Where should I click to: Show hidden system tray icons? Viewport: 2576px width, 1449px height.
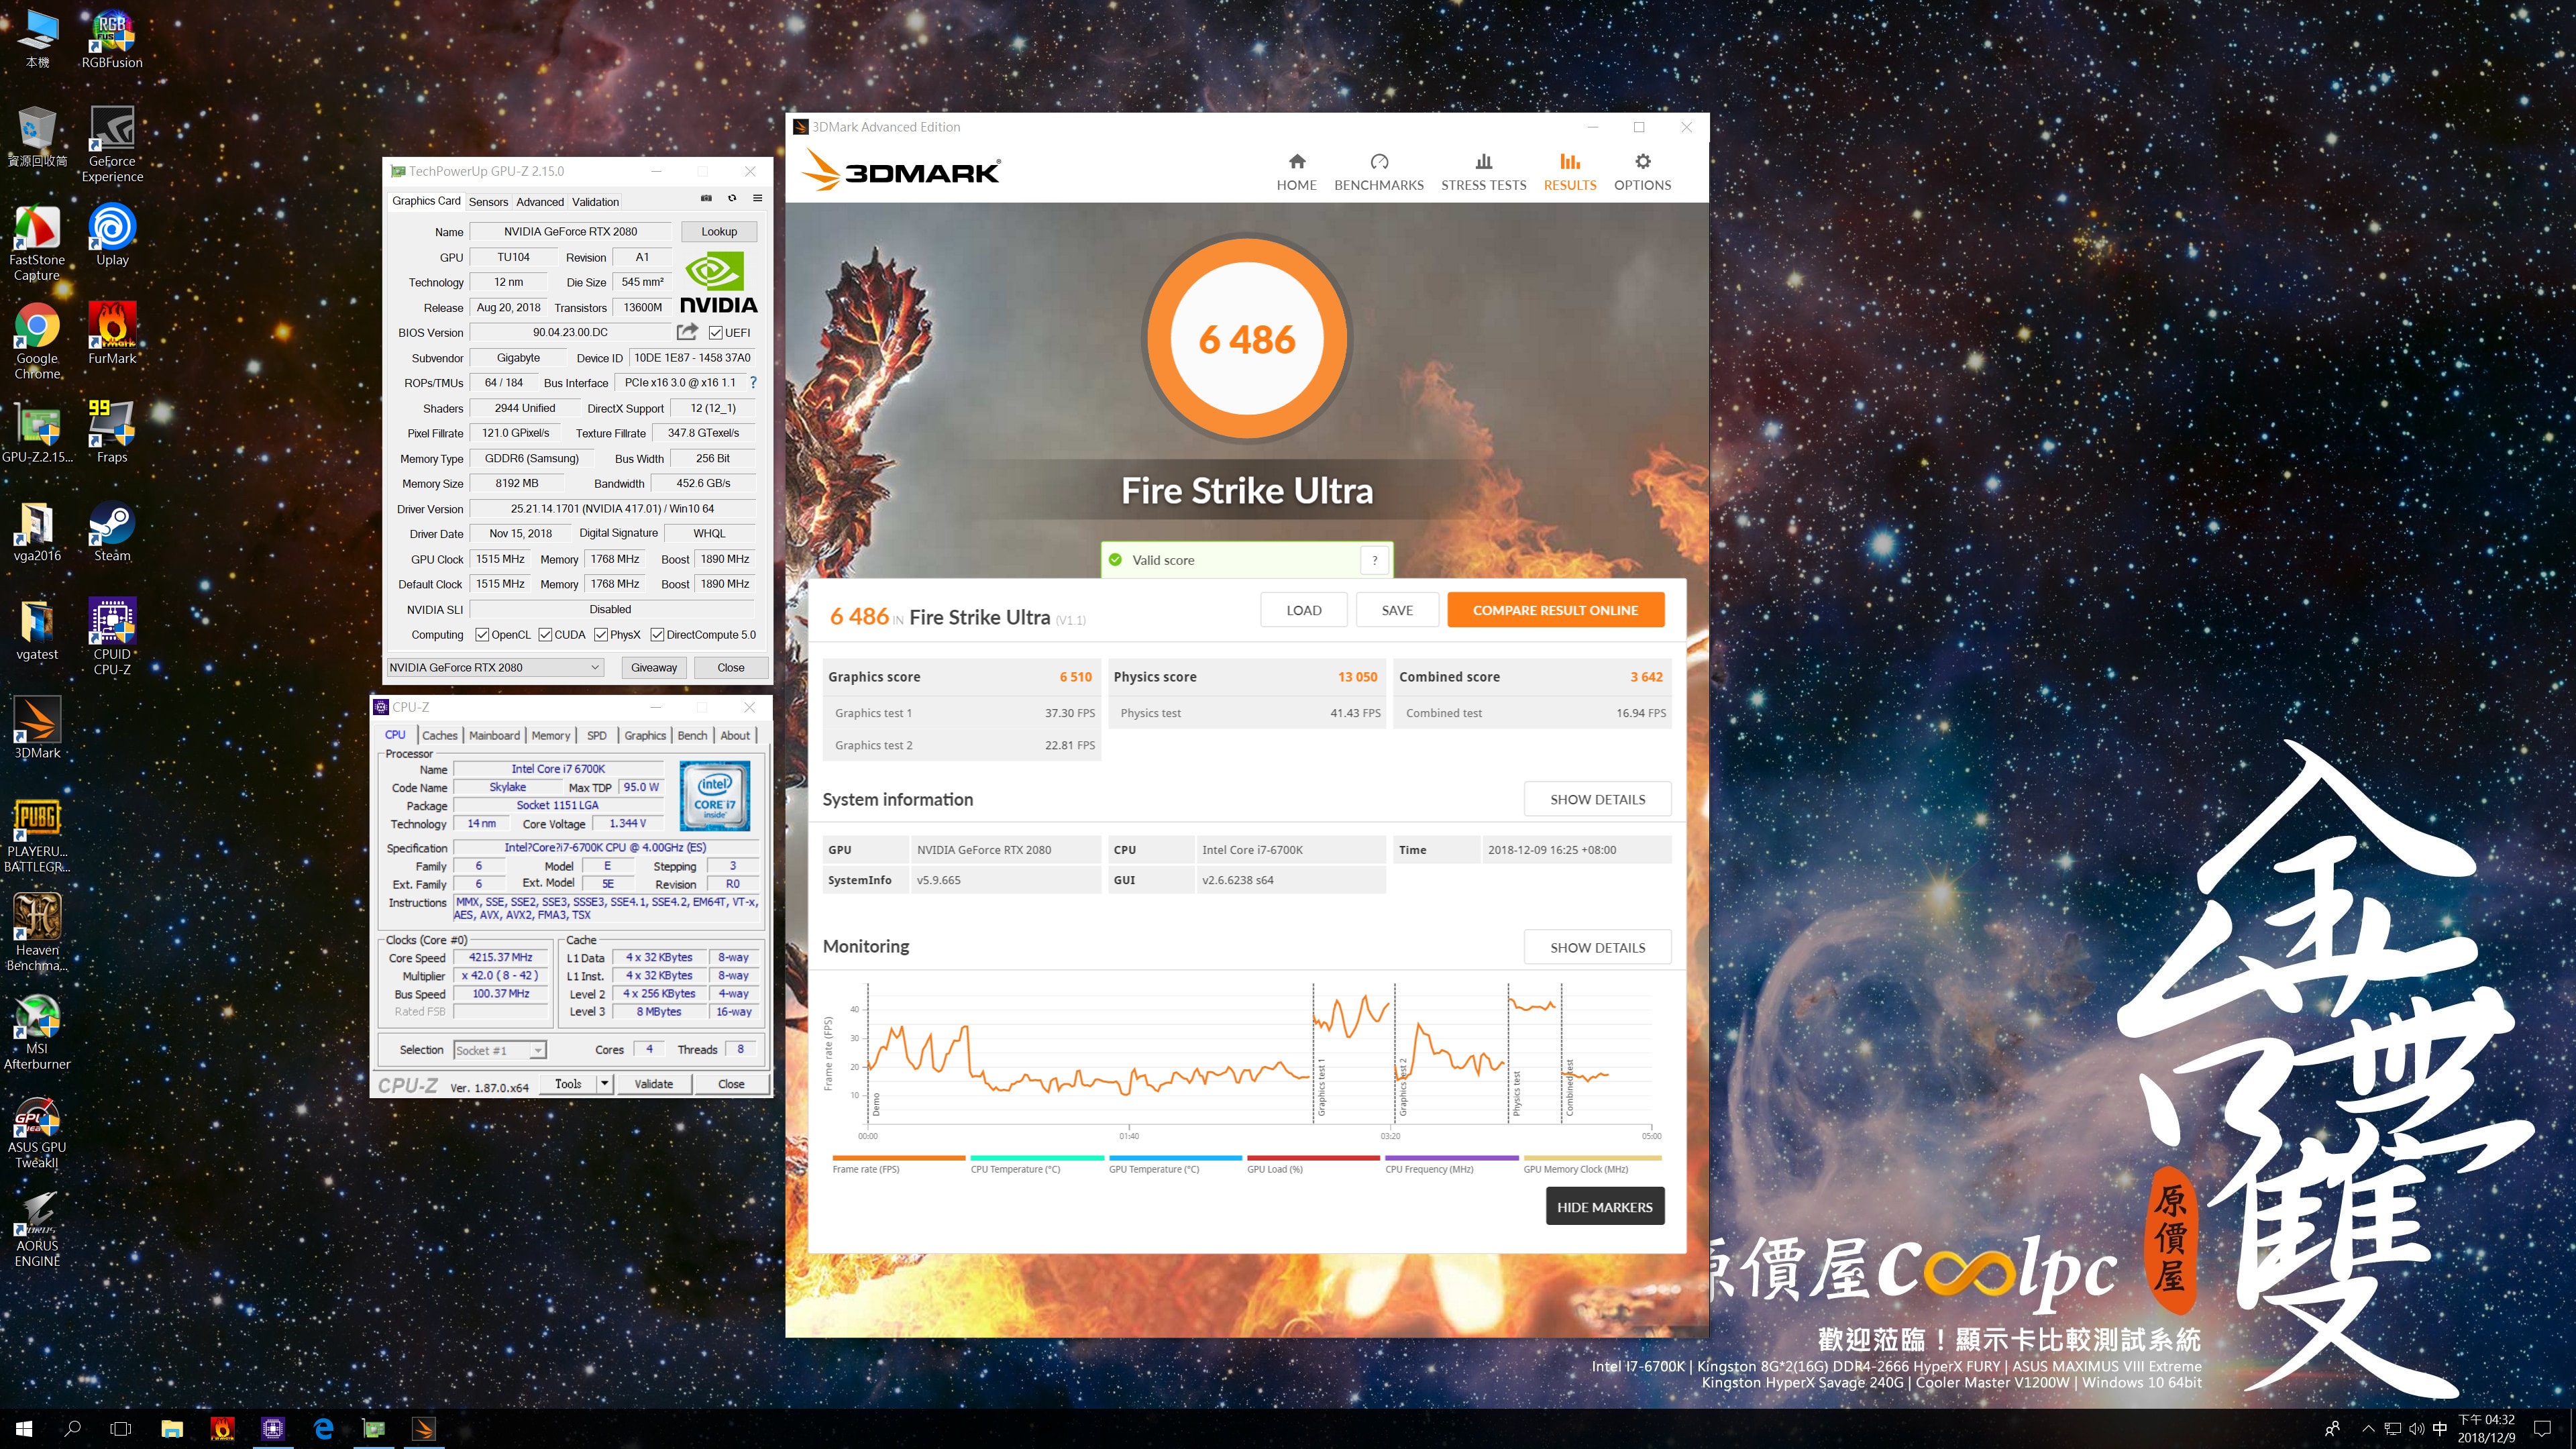[2367, 1429]
